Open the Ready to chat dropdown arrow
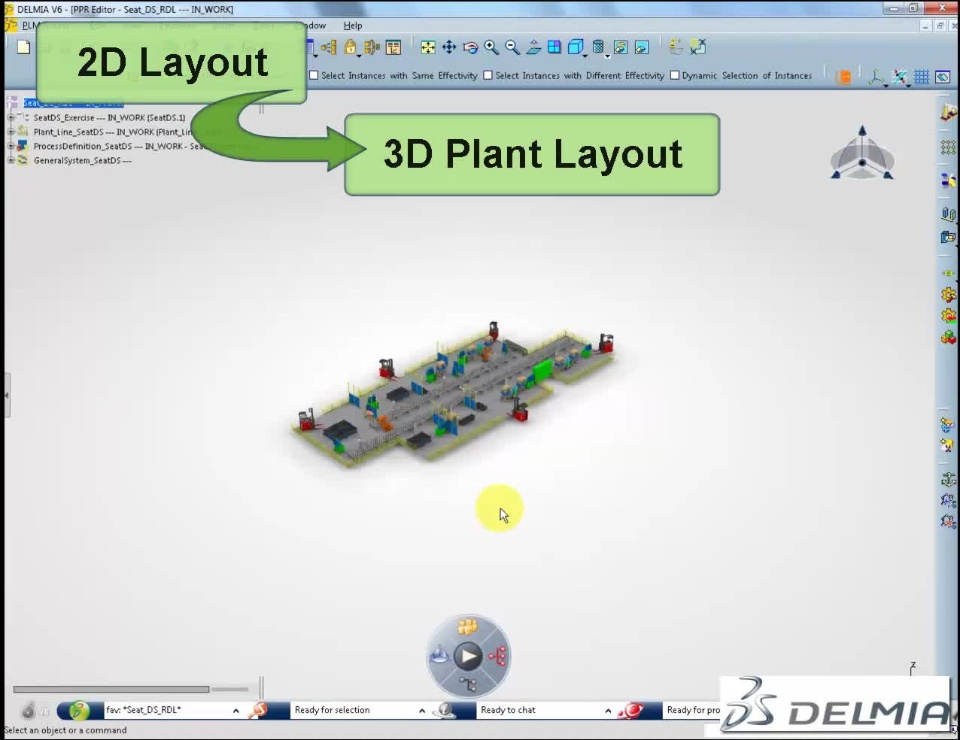 (x=608, y=711)
